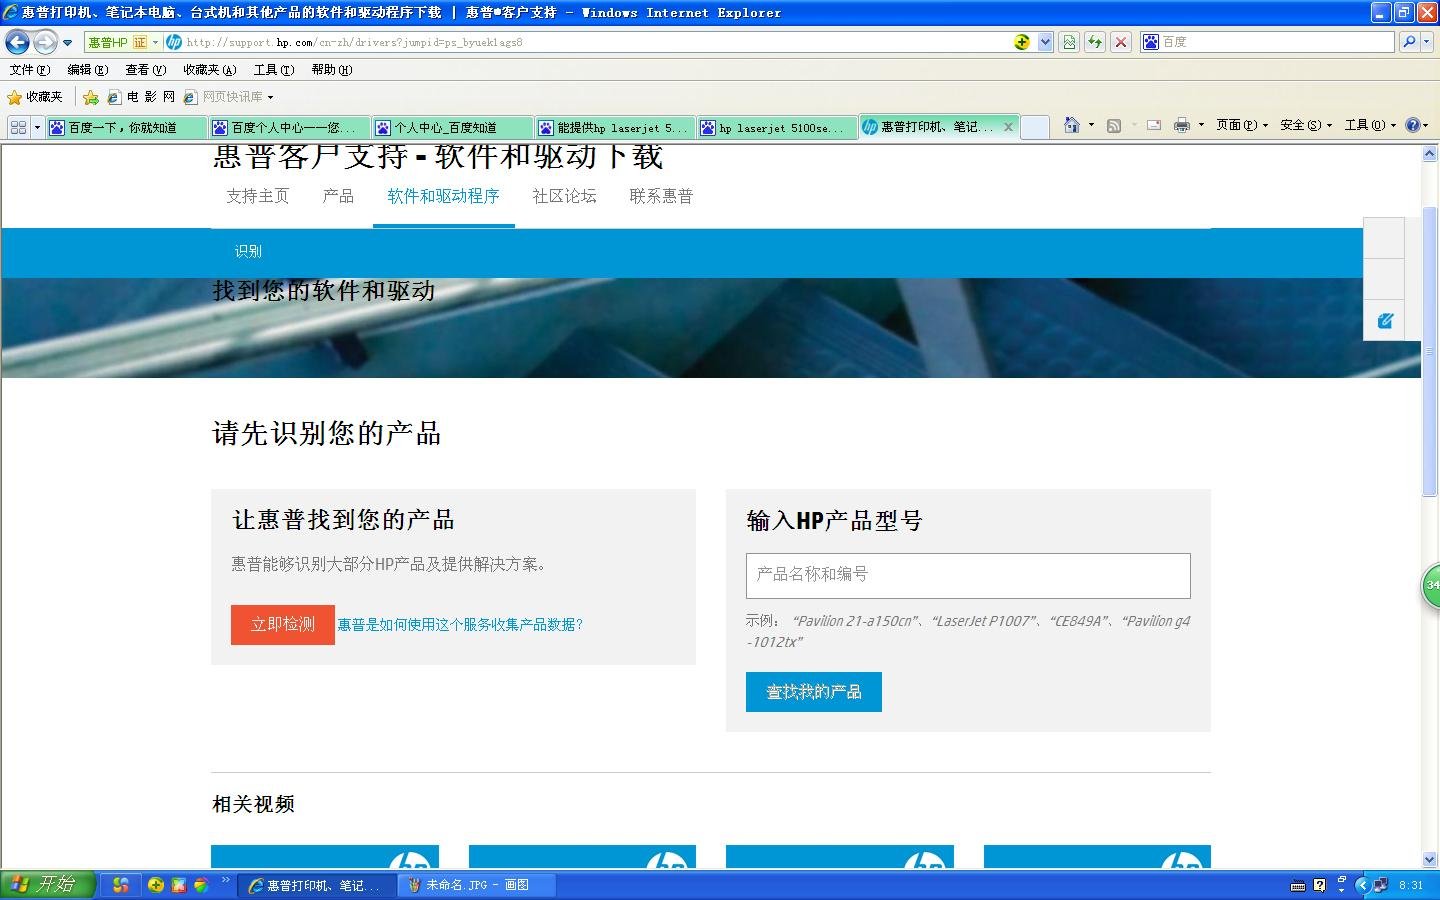The width and height of the screenshot is (1440, 900).
Task: Expand hidden tray icons arrow
Action: (1362, 885)
